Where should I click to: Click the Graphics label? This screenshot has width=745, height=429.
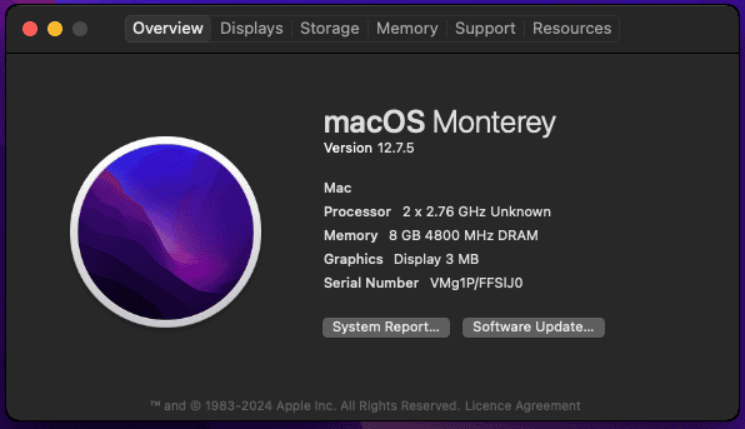click(x=353, y=259)
